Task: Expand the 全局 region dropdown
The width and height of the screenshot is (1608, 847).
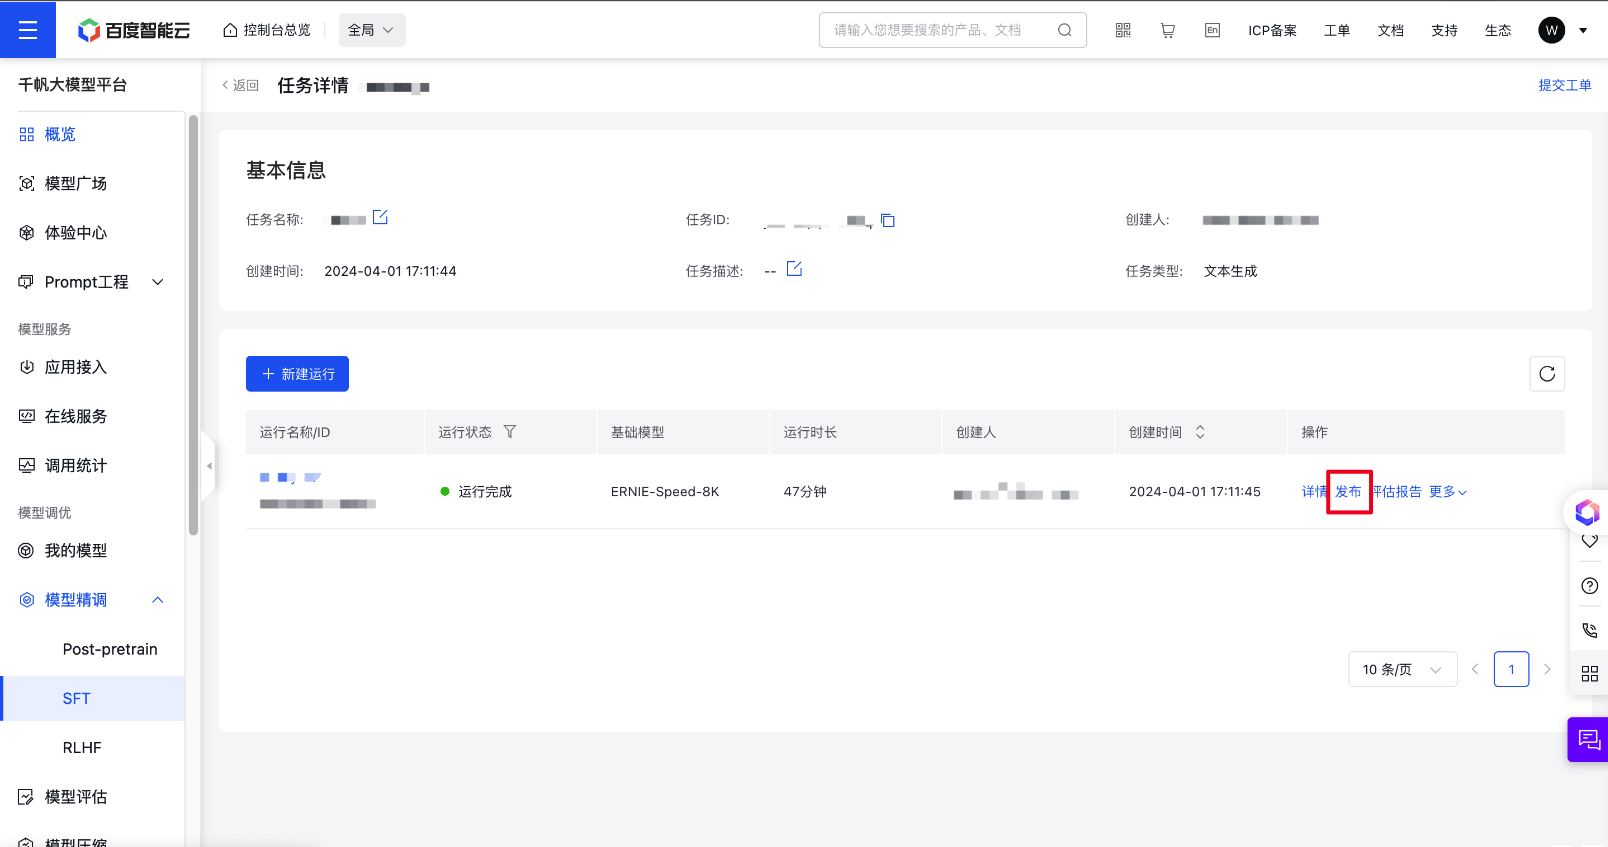Action: tap(372, 30)
